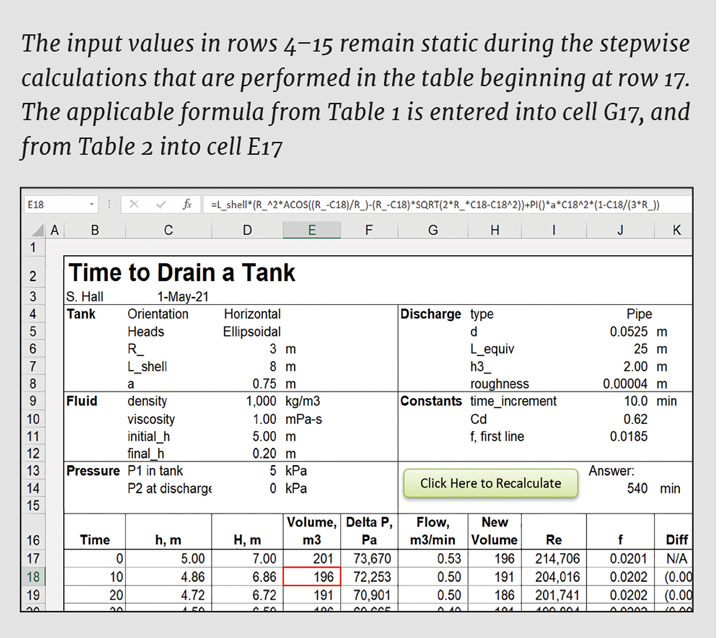Viewport: 720px width, 638px height.
Task: Click the Select All corner triangle
Action: tap(36, 231)
